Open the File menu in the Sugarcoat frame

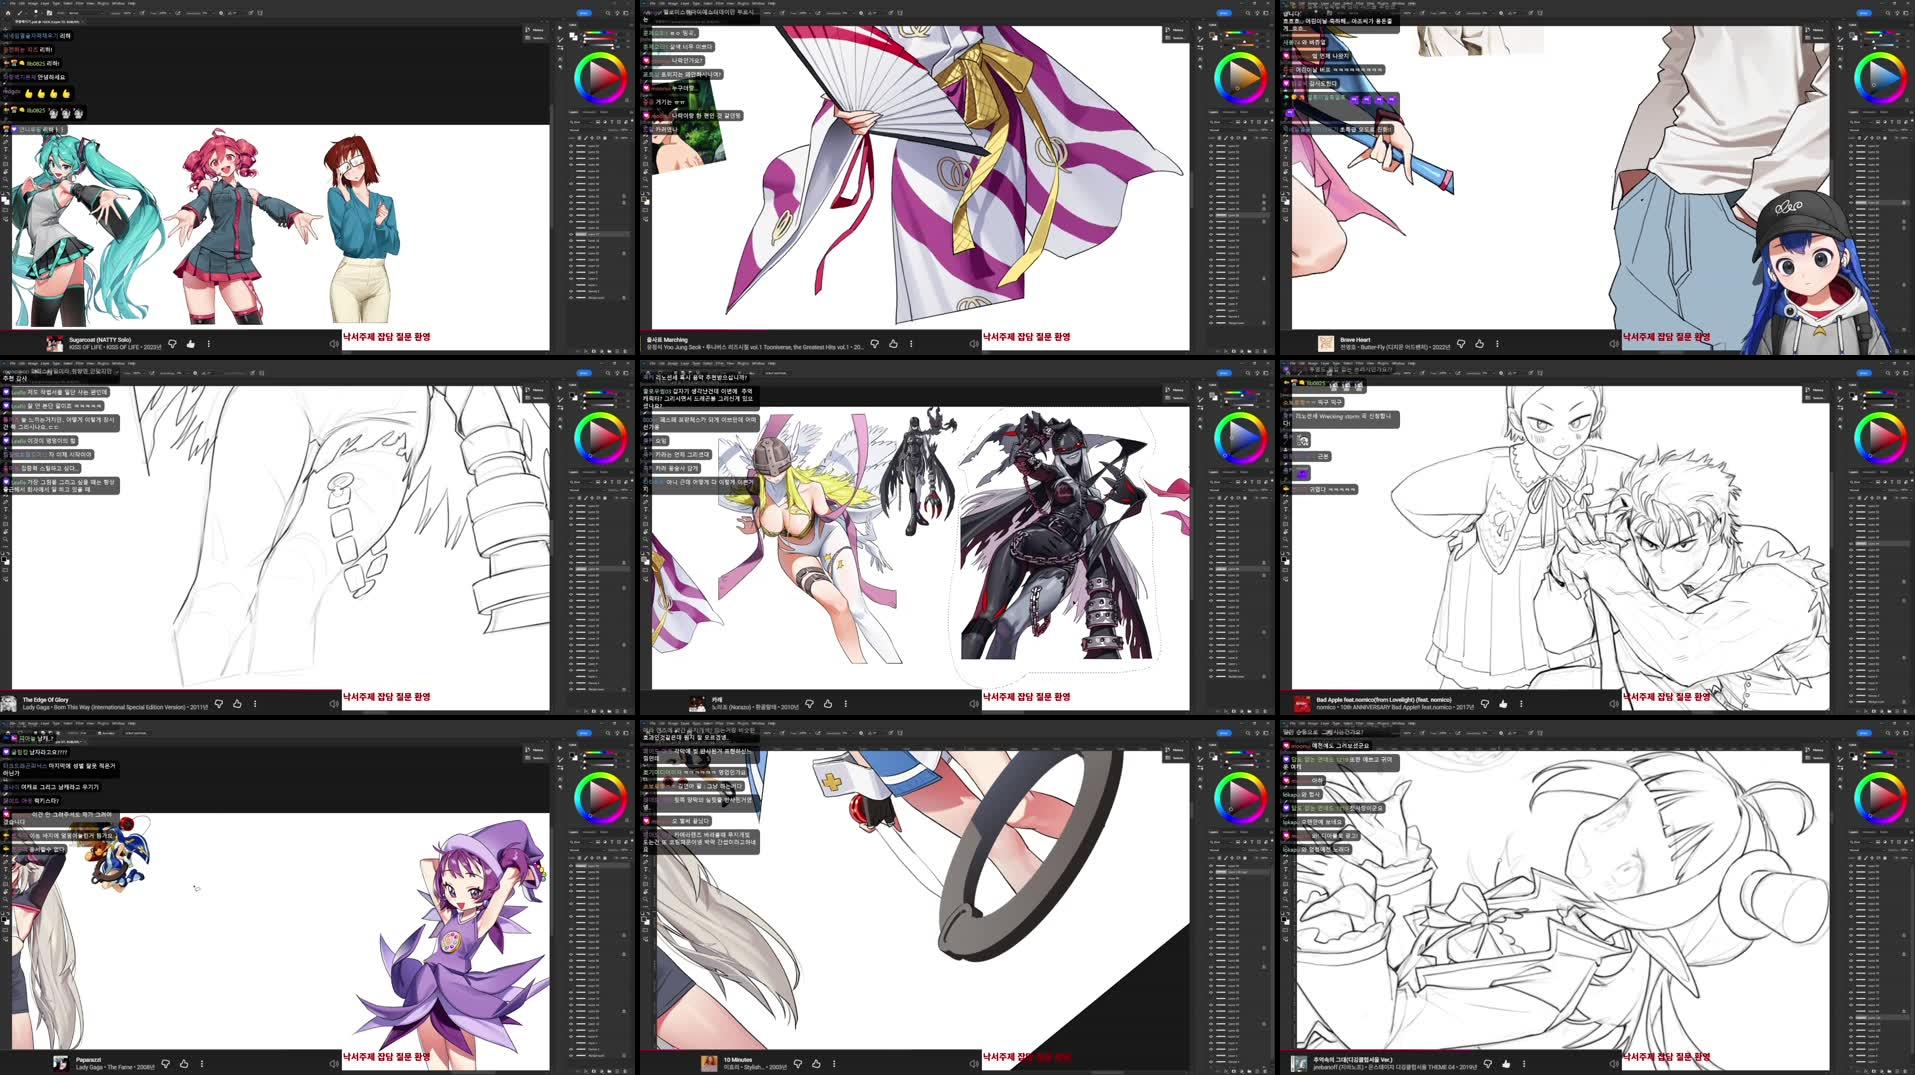(x=12, y=3)
